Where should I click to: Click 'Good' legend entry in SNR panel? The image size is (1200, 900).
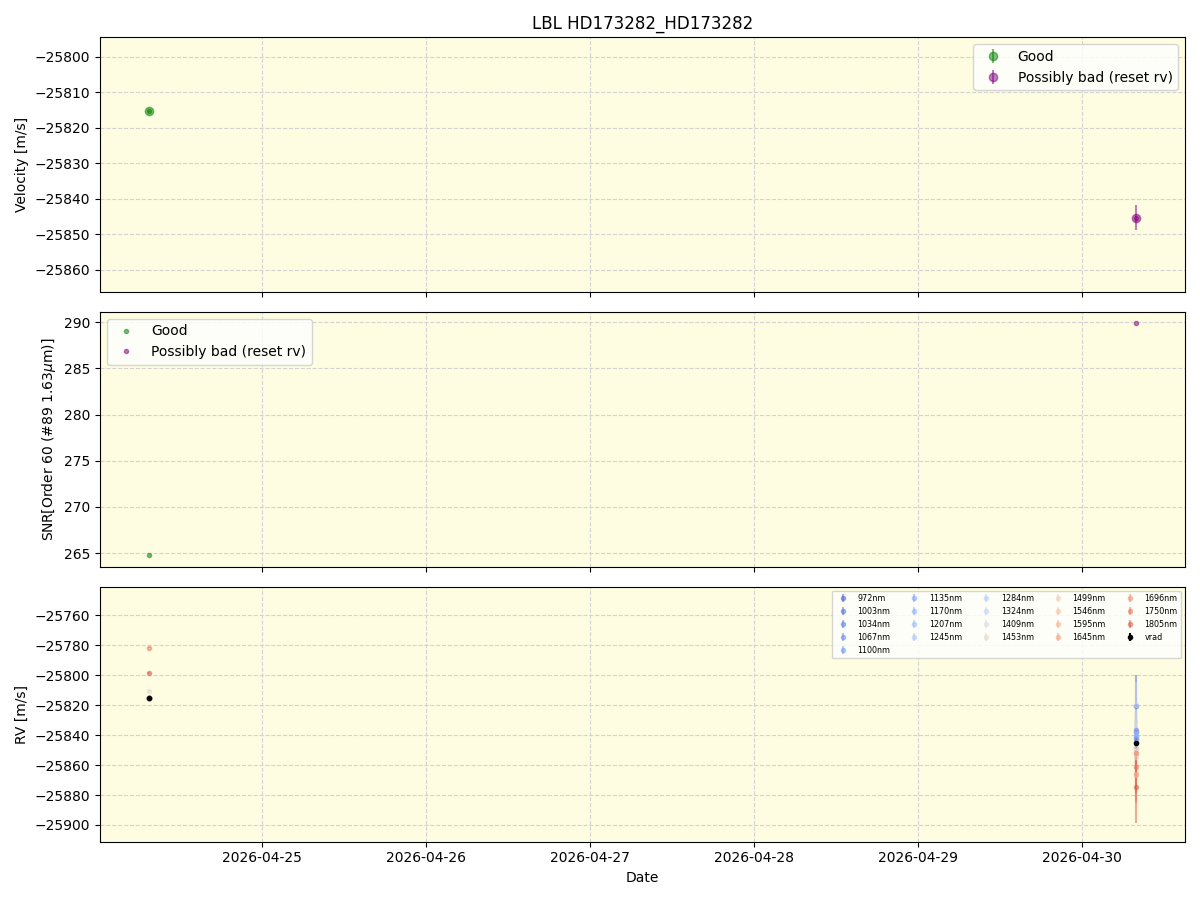169,331
